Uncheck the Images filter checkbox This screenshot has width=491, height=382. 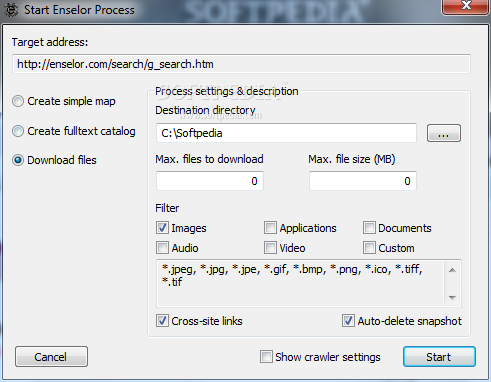pos(162,228)
